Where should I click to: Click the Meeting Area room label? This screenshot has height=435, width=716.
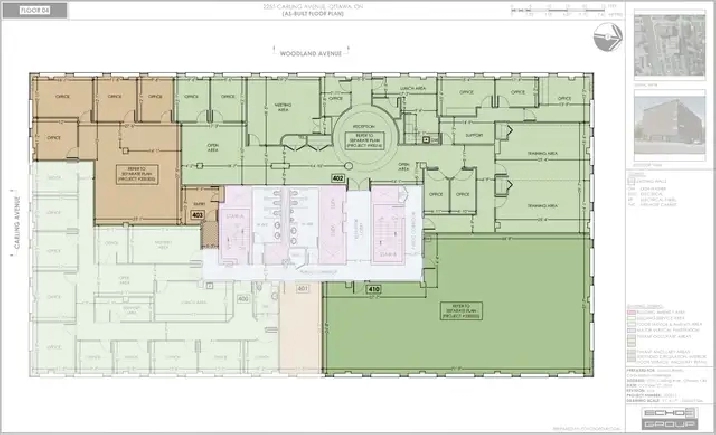[x=282, y=105]
